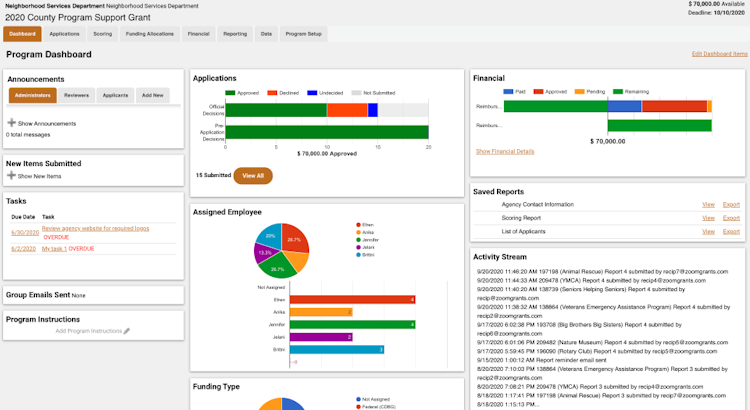The width and height of the screenshot is (750, 410).
Task: Click Jelani legend dot in Assigned Employee
Action: 358,247
